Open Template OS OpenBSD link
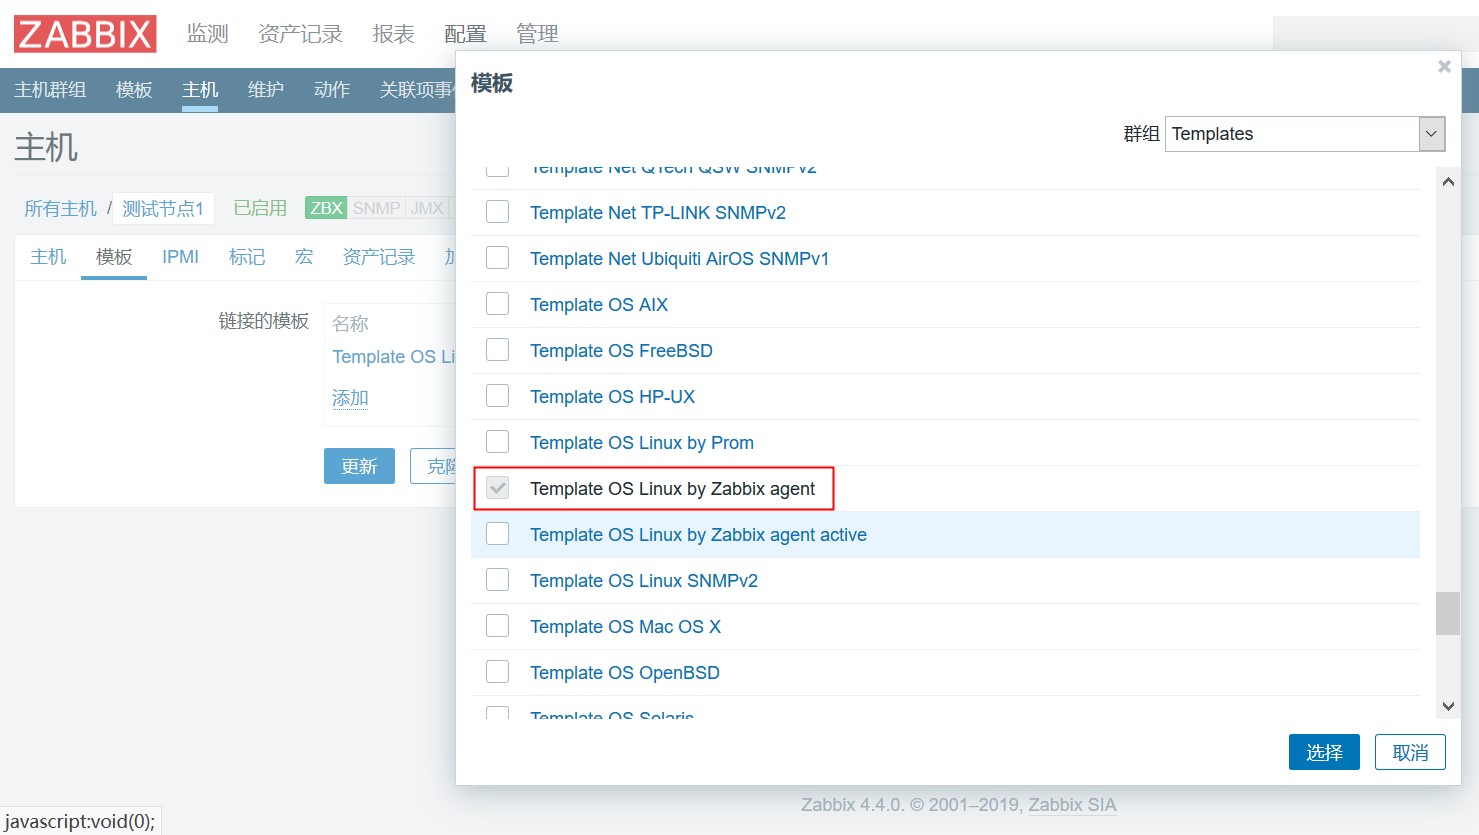 pyautogui.click(x=625, y=673)
